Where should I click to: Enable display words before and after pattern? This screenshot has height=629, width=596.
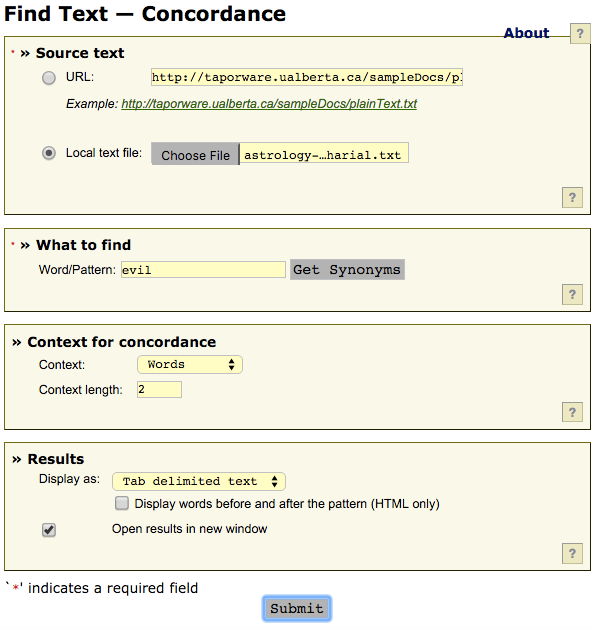[x=122, y=503]
